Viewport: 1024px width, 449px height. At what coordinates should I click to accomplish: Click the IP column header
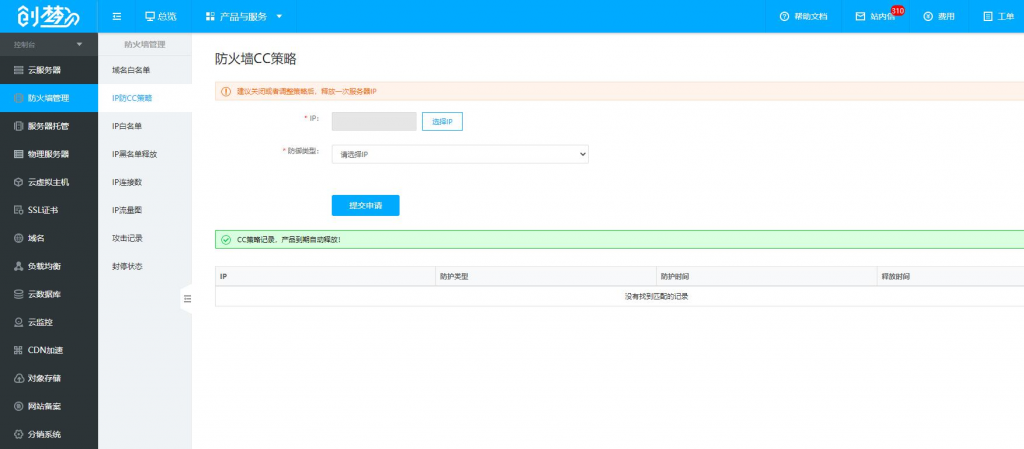click(325, 276)
